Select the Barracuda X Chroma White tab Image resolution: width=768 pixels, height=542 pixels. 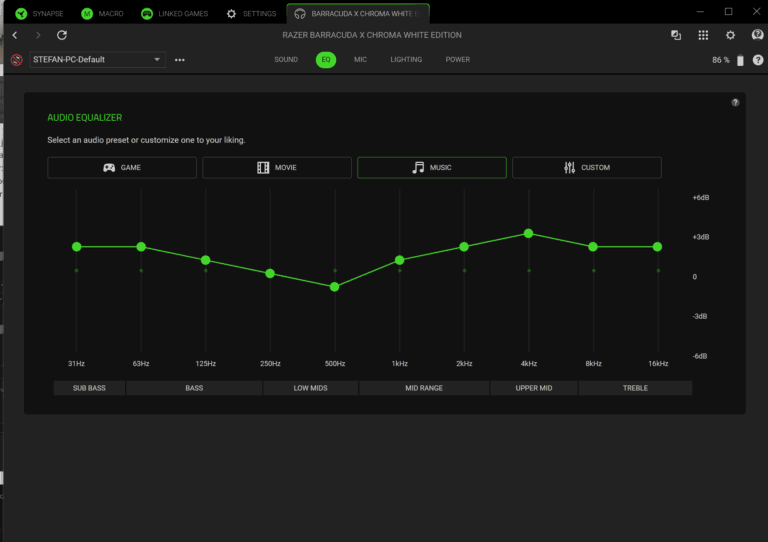point(358,13)
